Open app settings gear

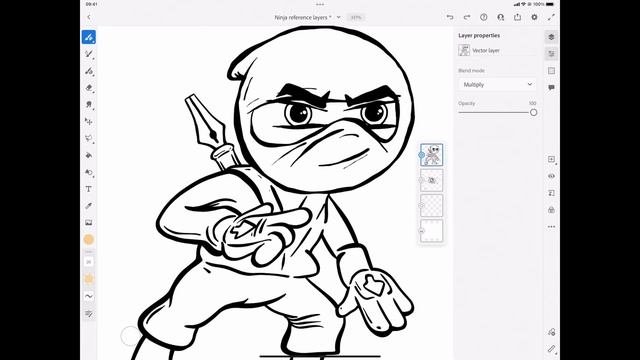pos(534,17)
